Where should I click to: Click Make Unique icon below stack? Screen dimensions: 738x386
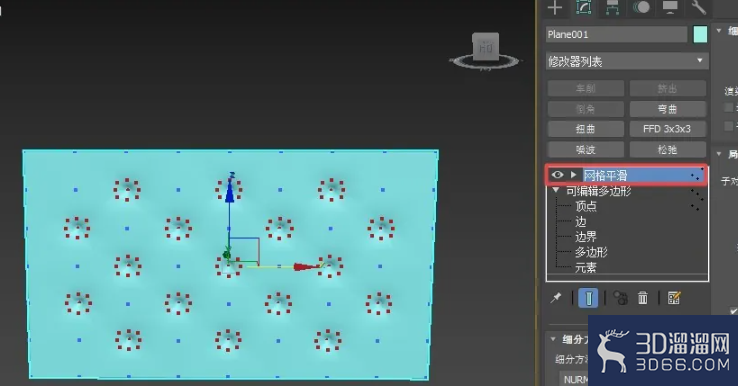[620, 298]
